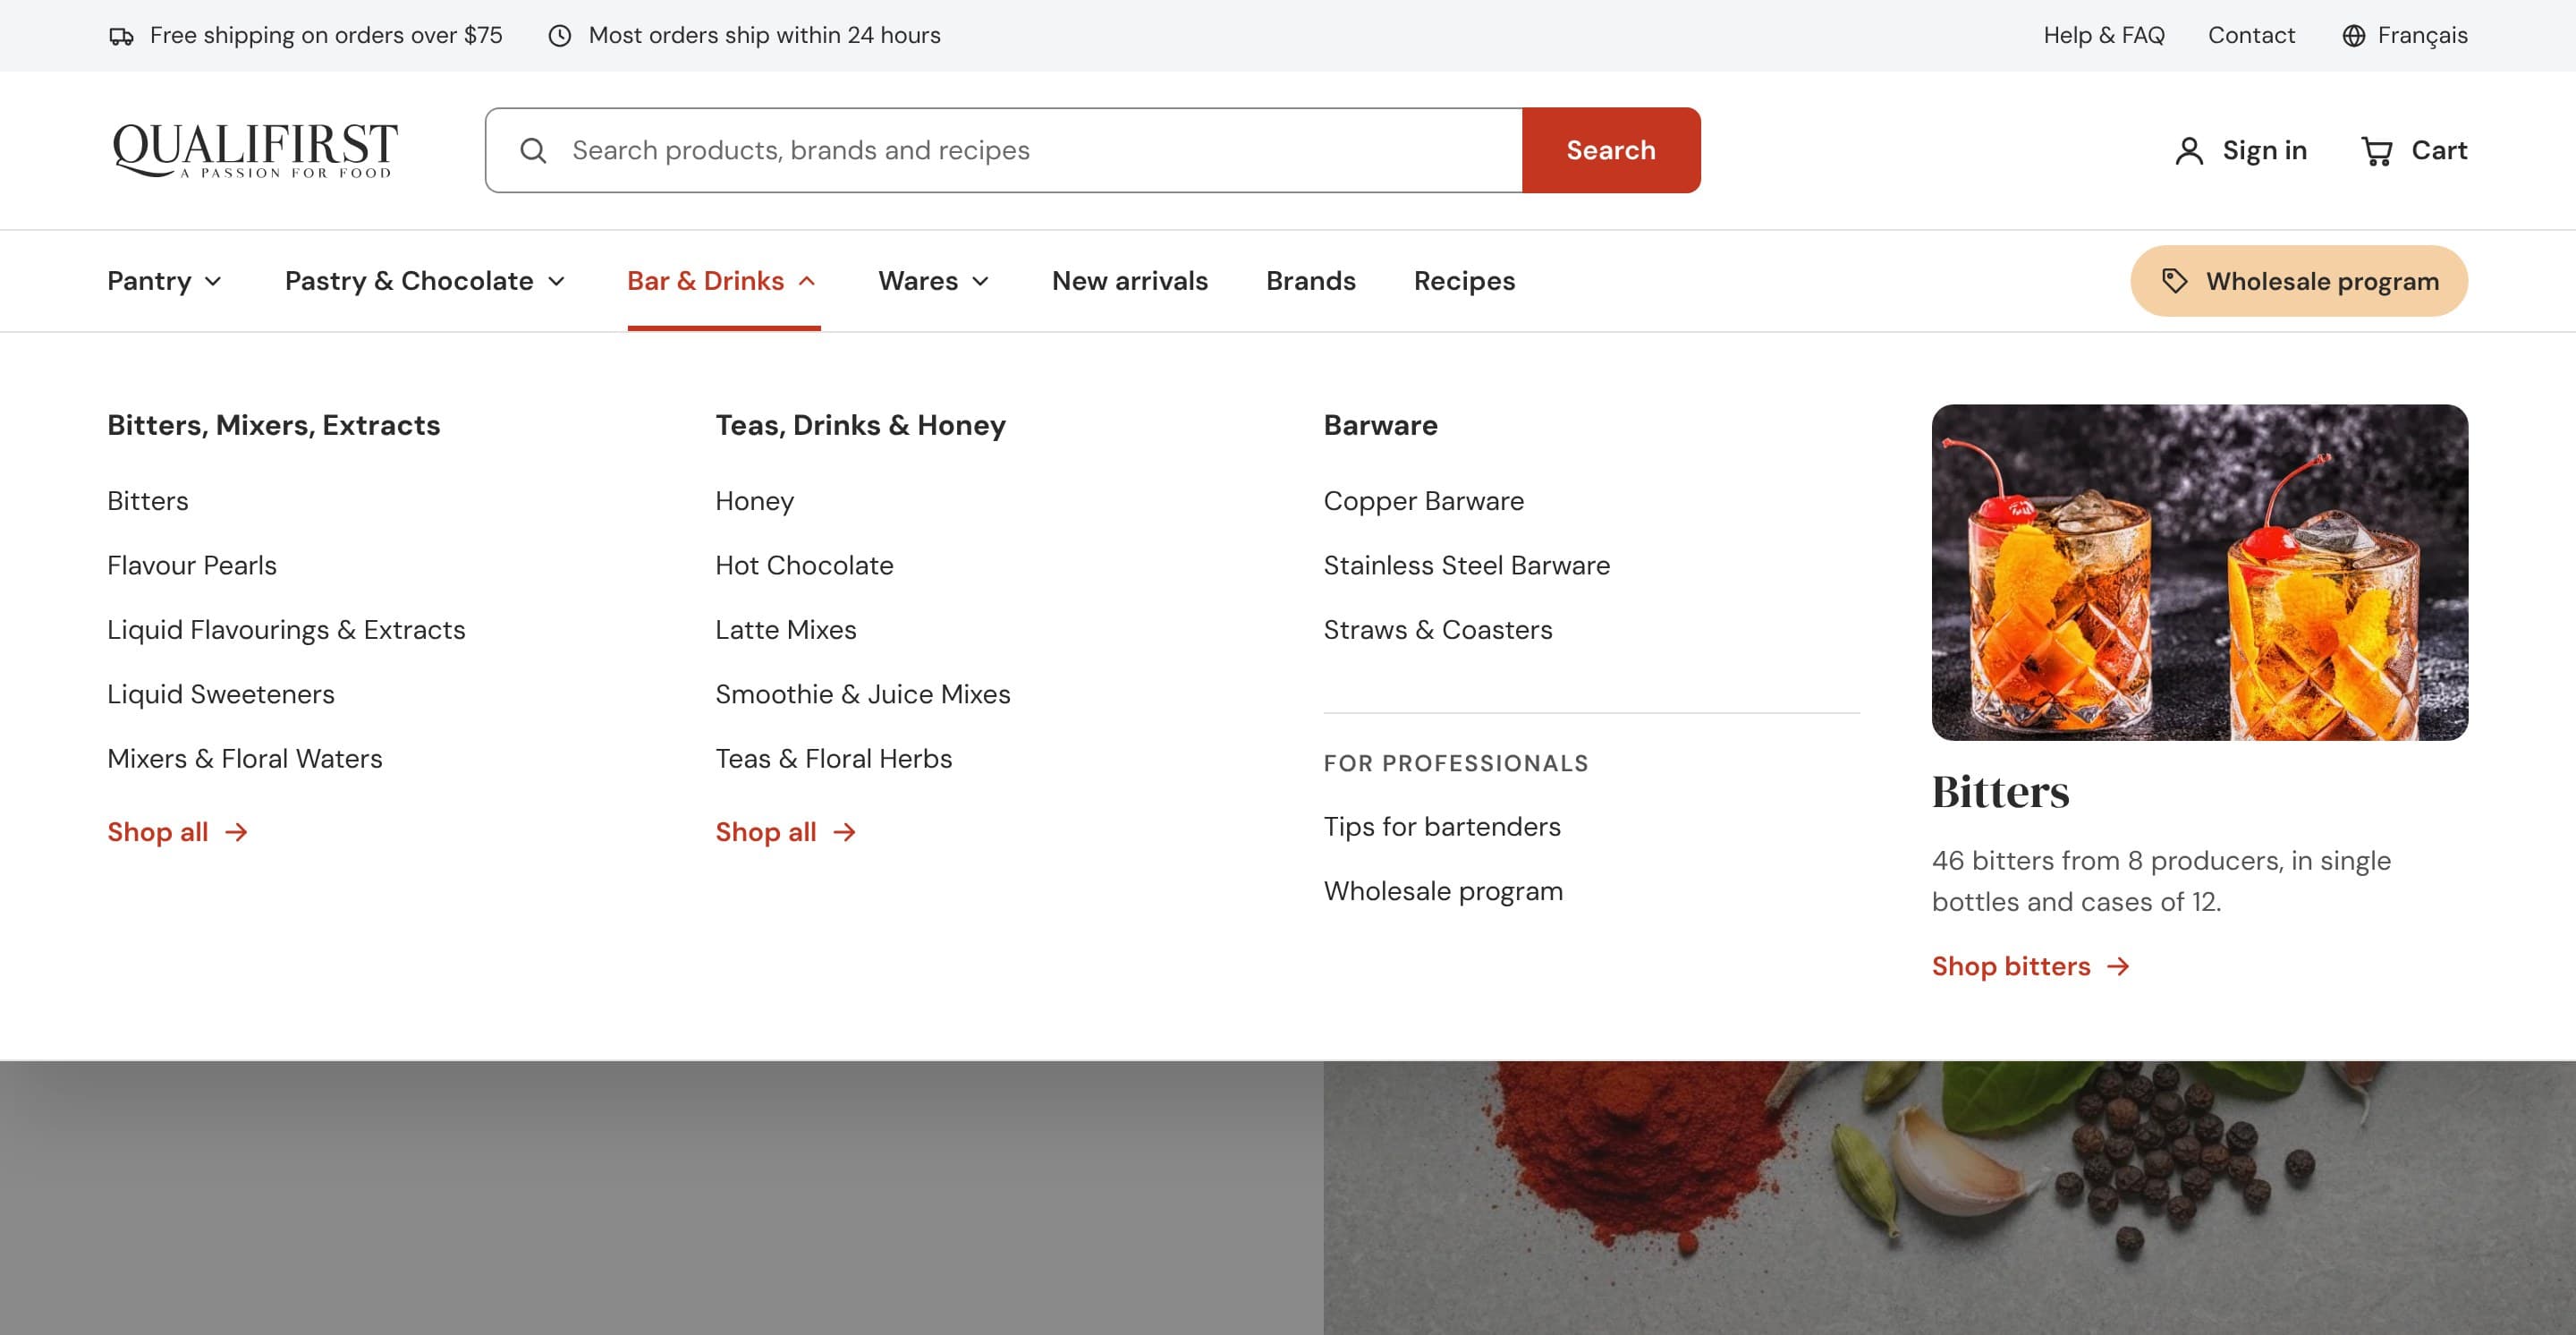The height and width of the screenshot is (1335, 2576).
Task: Open Teas & Floral Herbs
Action: (x=834, y=759)
